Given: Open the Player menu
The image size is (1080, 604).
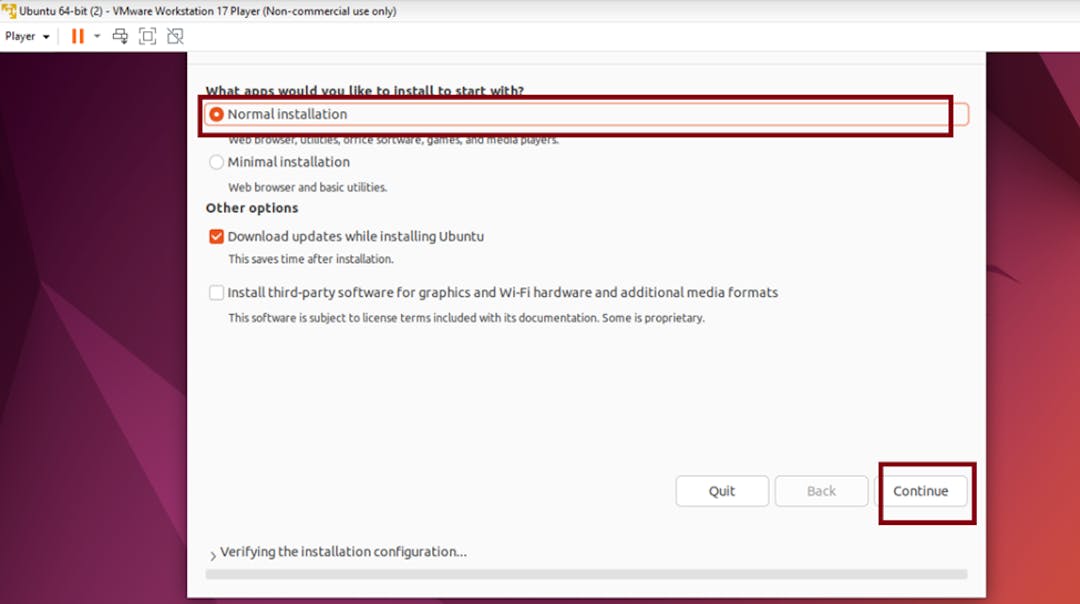Looking at the screenshot, I should [18, 36].
